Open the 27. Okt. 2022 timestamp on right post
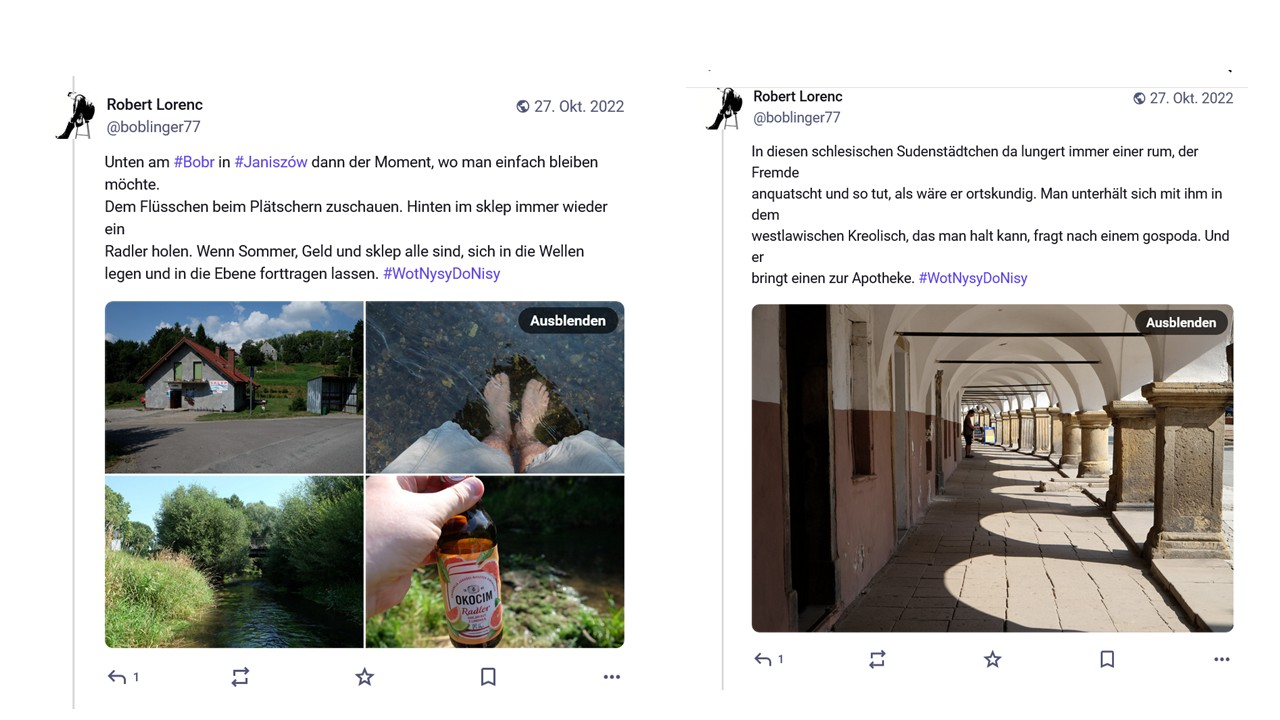 [x=1190, y=98]
